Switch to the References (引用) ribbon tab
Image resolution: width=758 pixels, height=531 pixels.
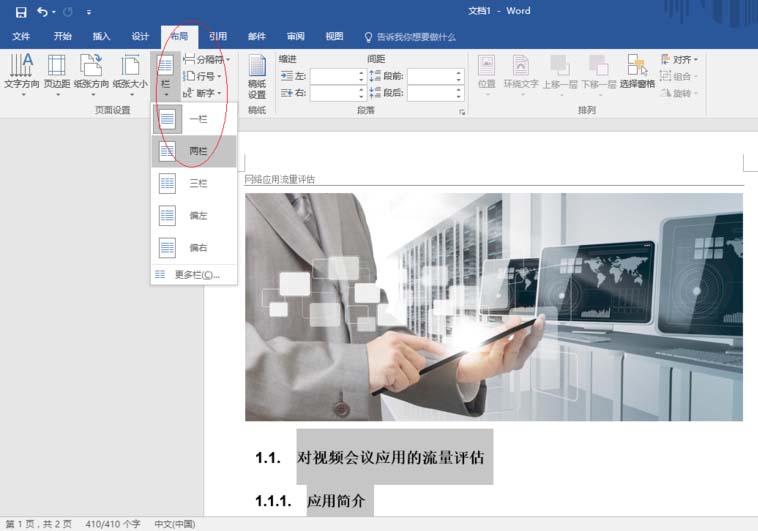point(218,37)
